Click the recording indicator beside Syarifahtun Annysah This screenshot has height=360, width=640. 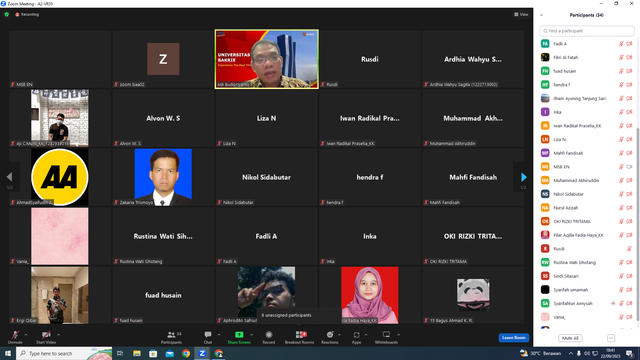[x=613, y=303]
